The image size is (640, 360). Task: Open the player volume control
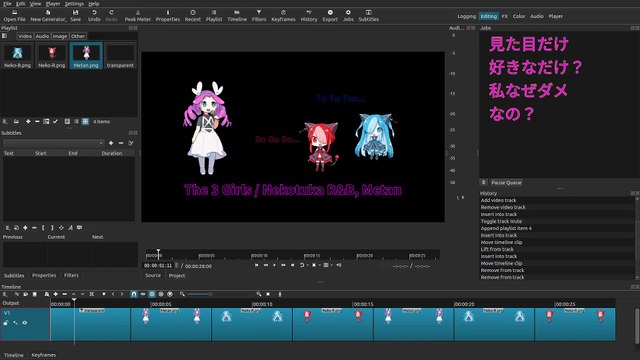[x=339, y=265]
